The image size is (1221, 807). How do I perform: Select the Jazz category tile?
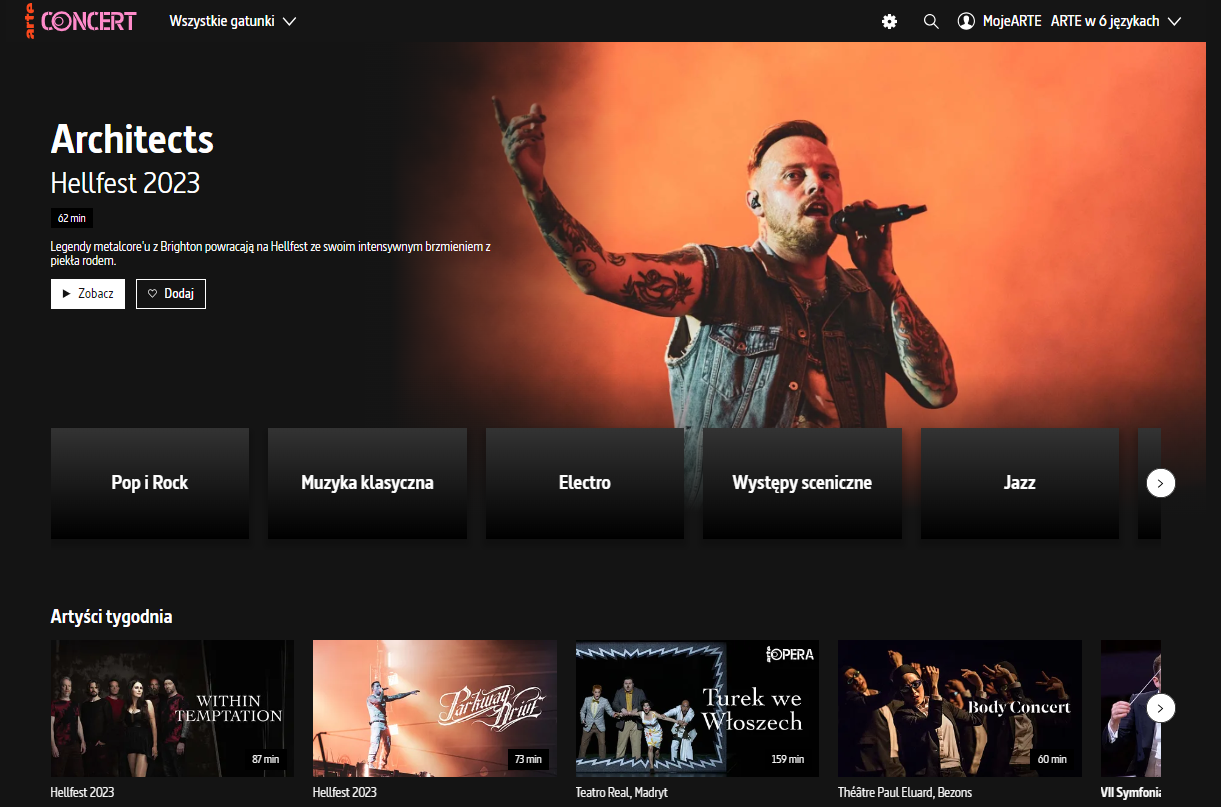click(1020, 483)
